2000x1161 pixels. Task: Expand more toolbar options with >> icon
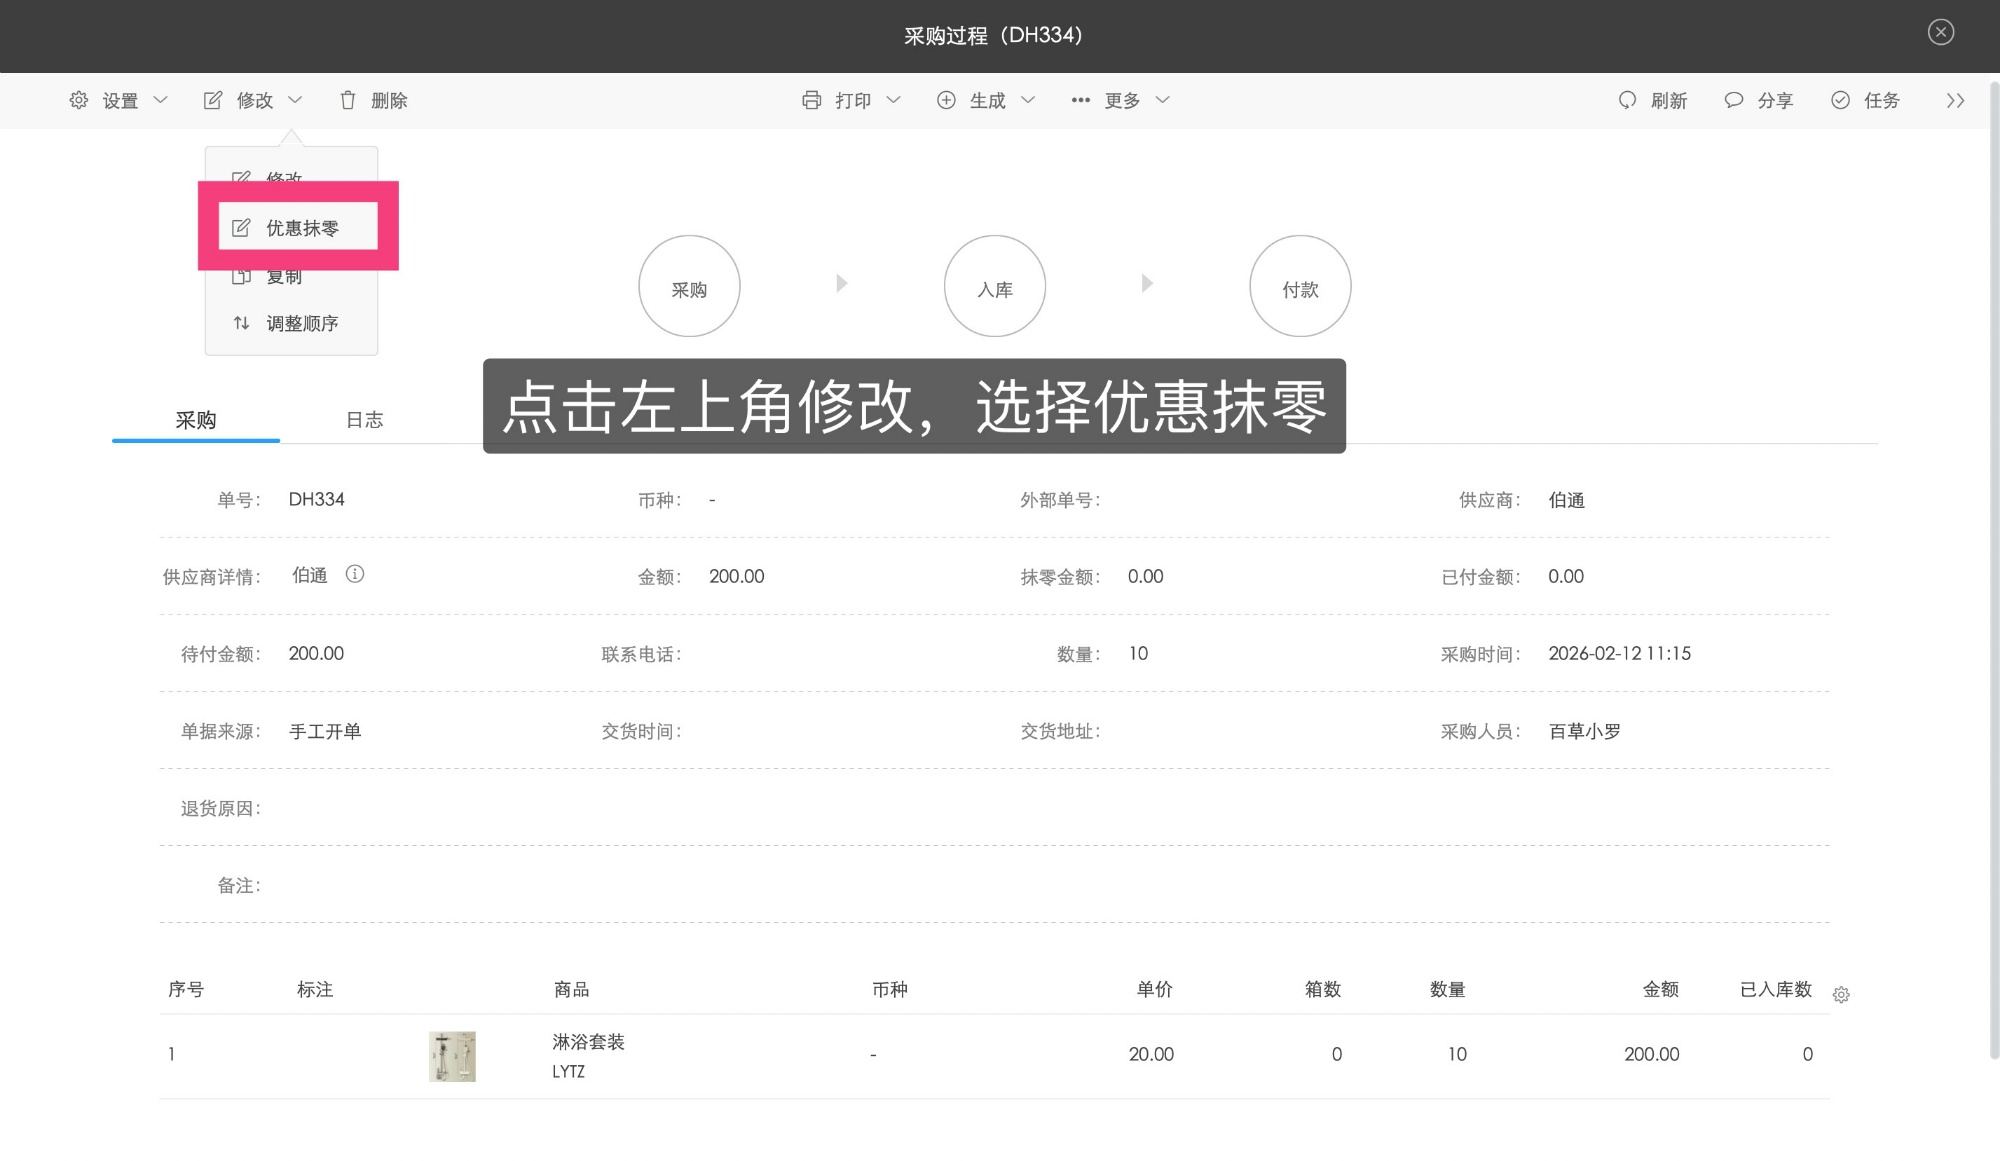pyautogui.click(x=1955, y=100)
